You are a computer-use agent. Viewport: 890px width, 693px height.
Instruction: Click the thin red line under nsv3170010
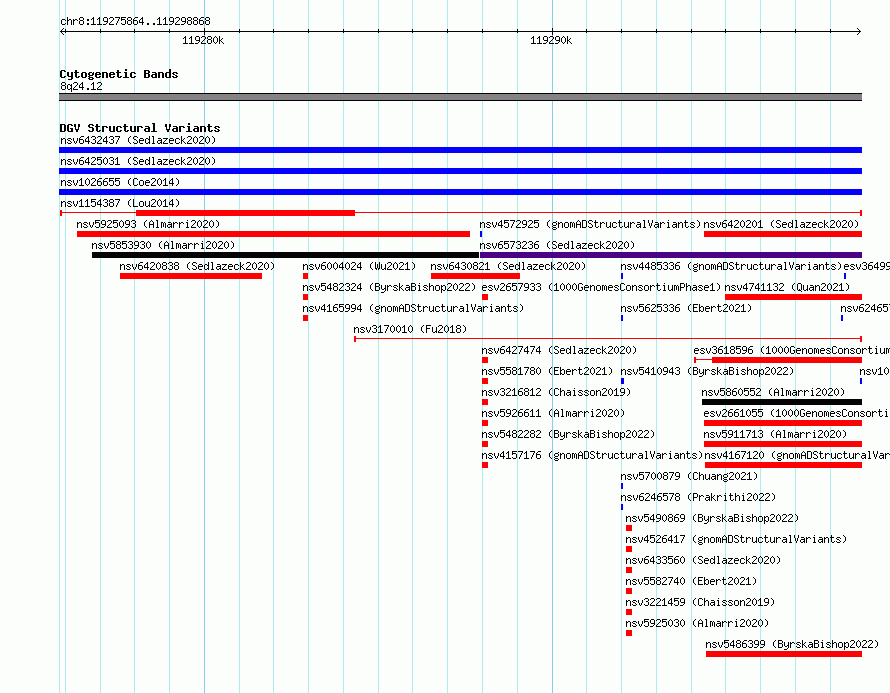pos(608,339)
